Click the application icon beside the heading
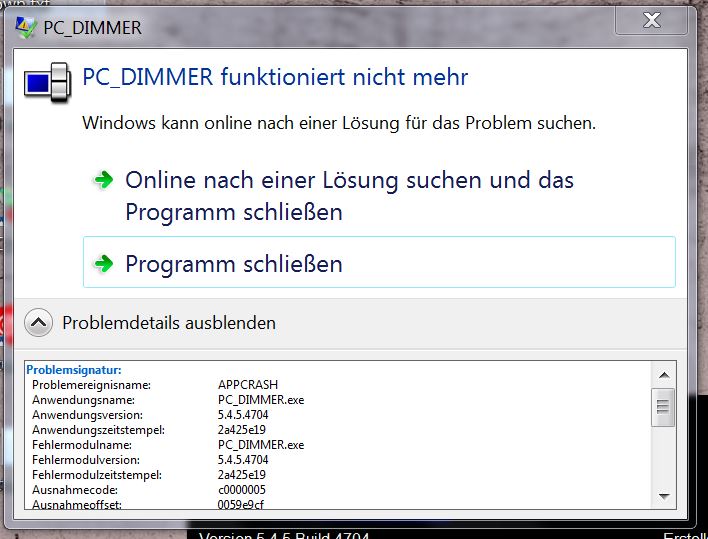708x539 pixels. coord(47,83)
